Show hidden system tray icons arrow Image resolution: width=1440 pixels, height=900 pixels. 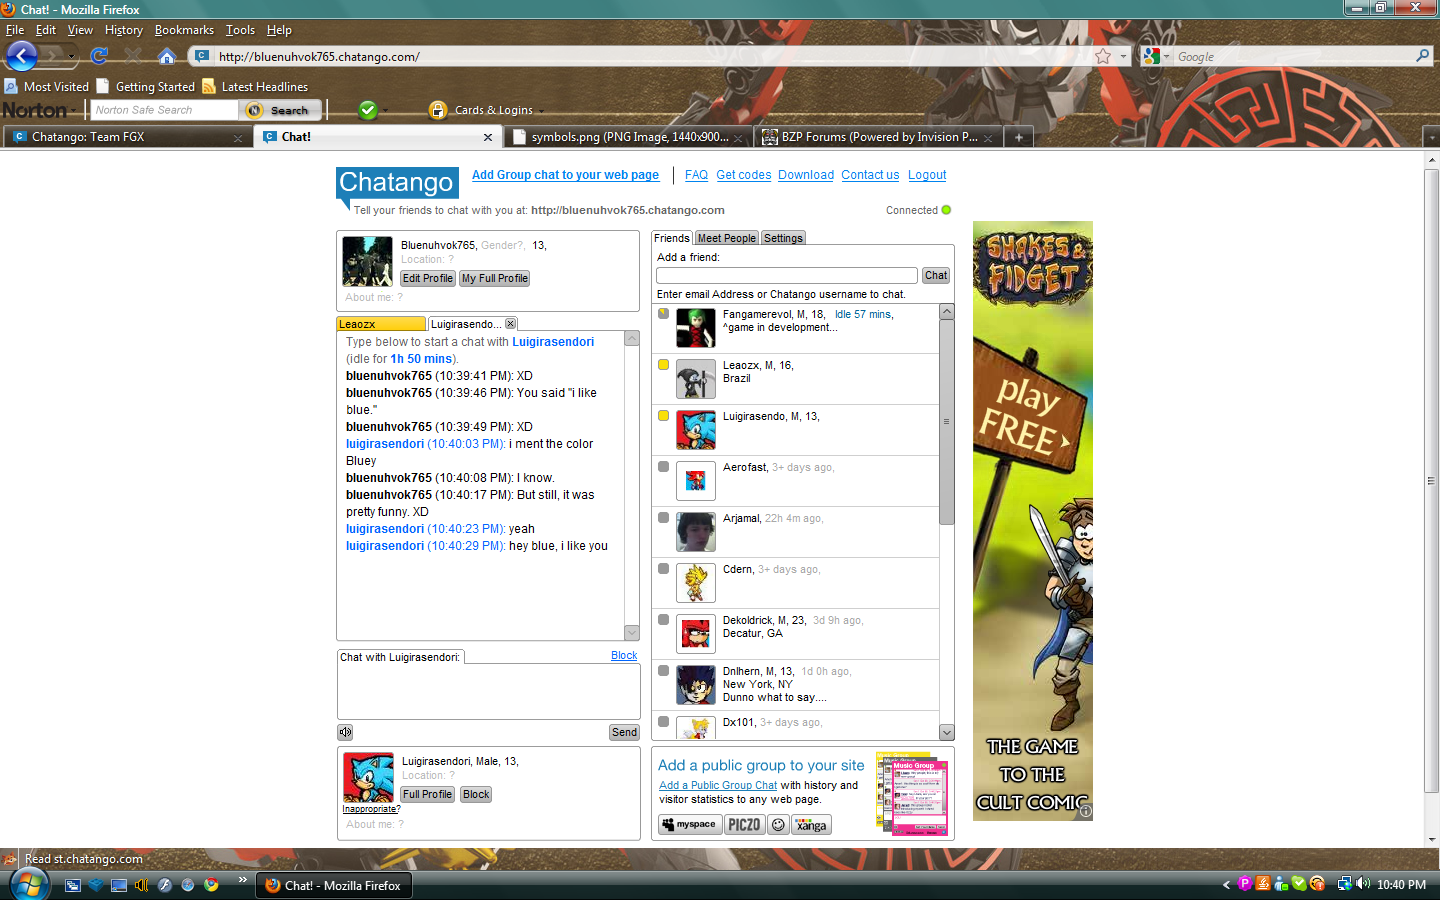point(1226,885)
